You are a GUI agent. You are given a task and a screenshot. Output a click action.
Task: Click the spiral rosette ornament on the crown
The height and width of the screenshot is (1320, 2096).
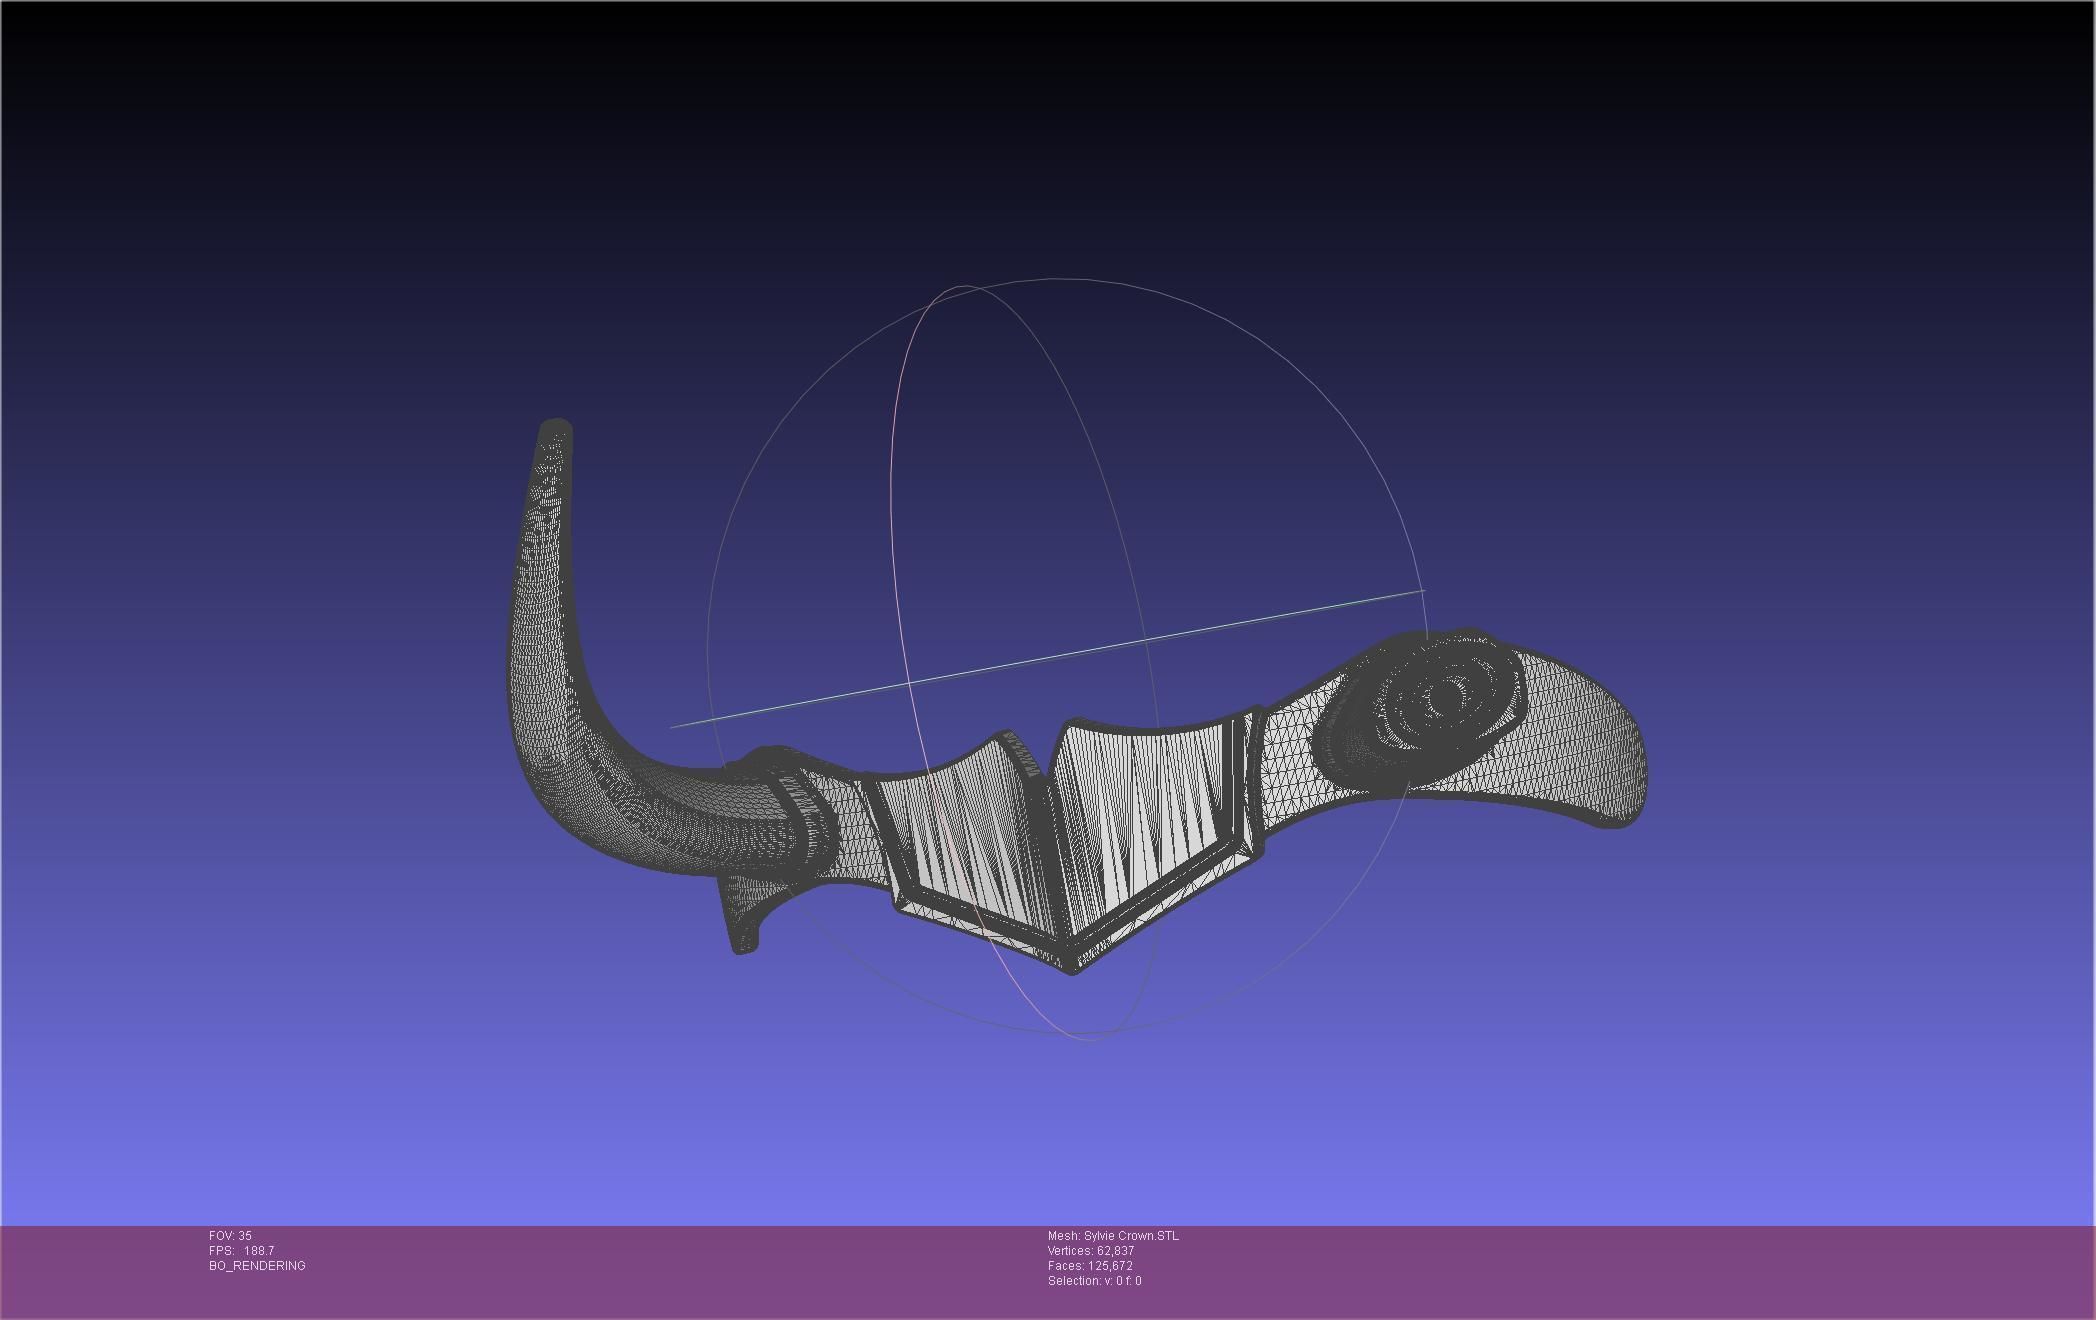[1443, 697]
